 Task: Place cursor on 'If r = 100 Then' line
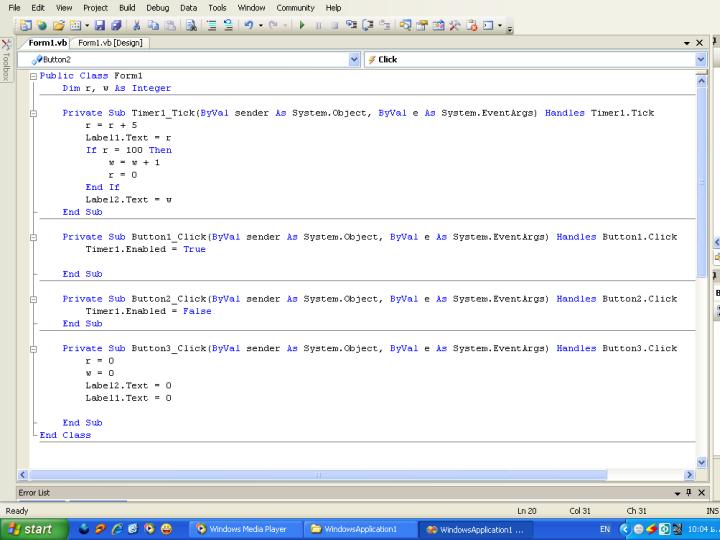pyautogui.click(x=129, y=150)
